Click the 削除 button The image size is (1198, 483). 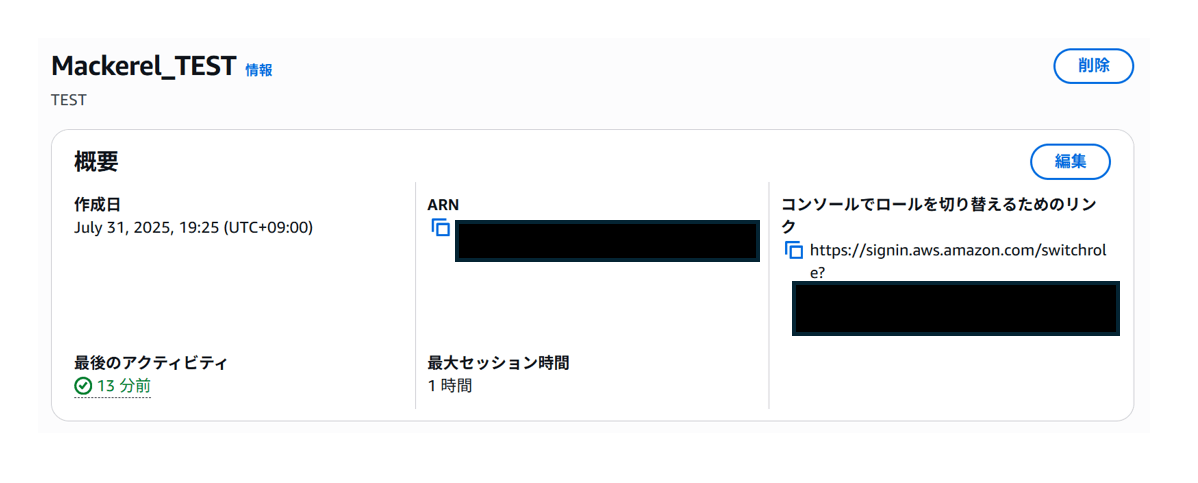click(1093, 66)
